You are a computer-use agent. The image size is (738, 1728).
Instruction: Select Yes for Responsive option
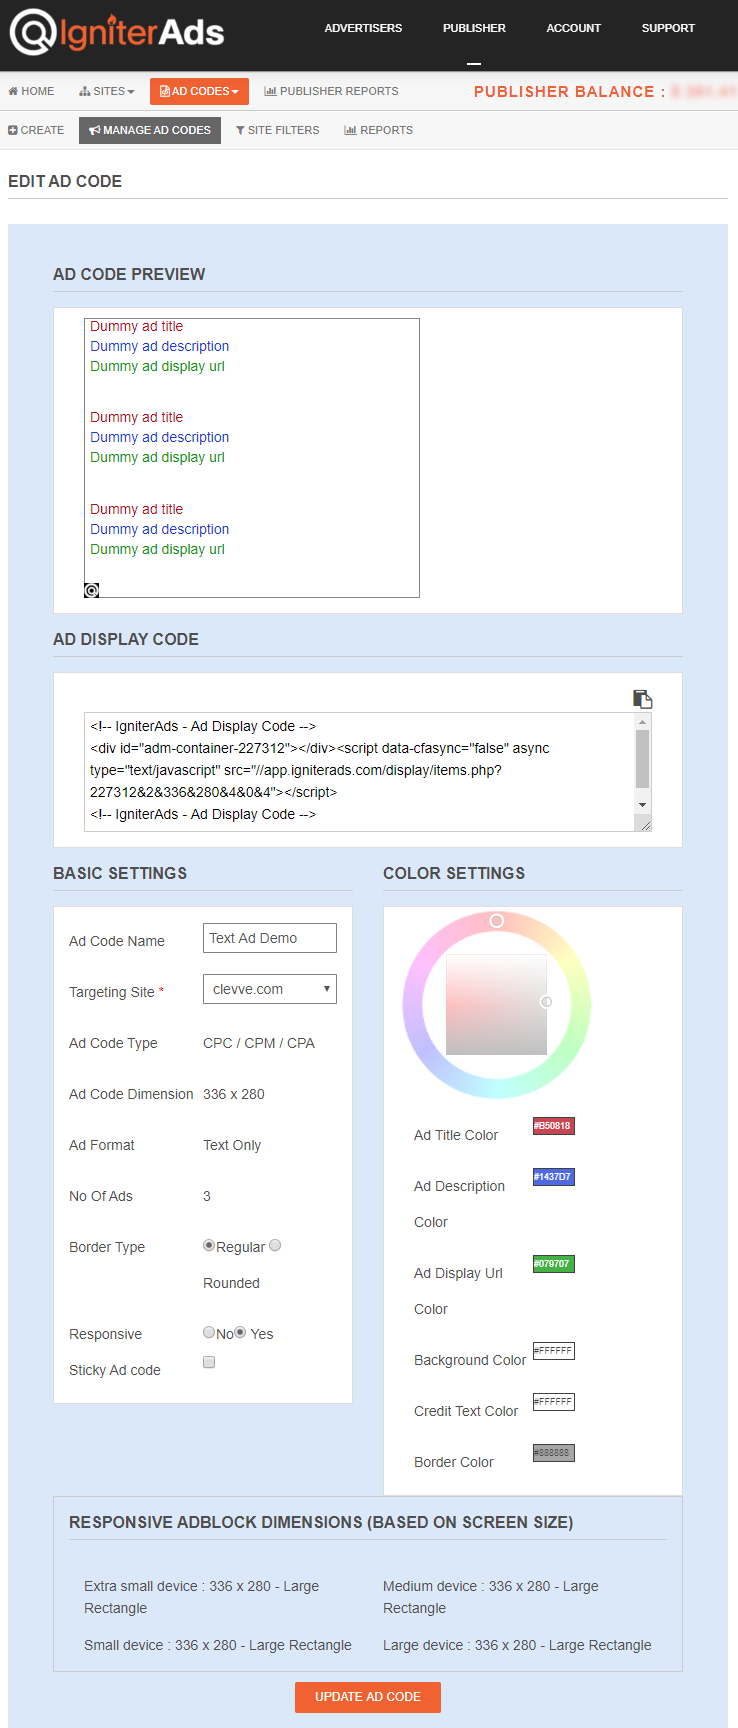point(240,1332)
